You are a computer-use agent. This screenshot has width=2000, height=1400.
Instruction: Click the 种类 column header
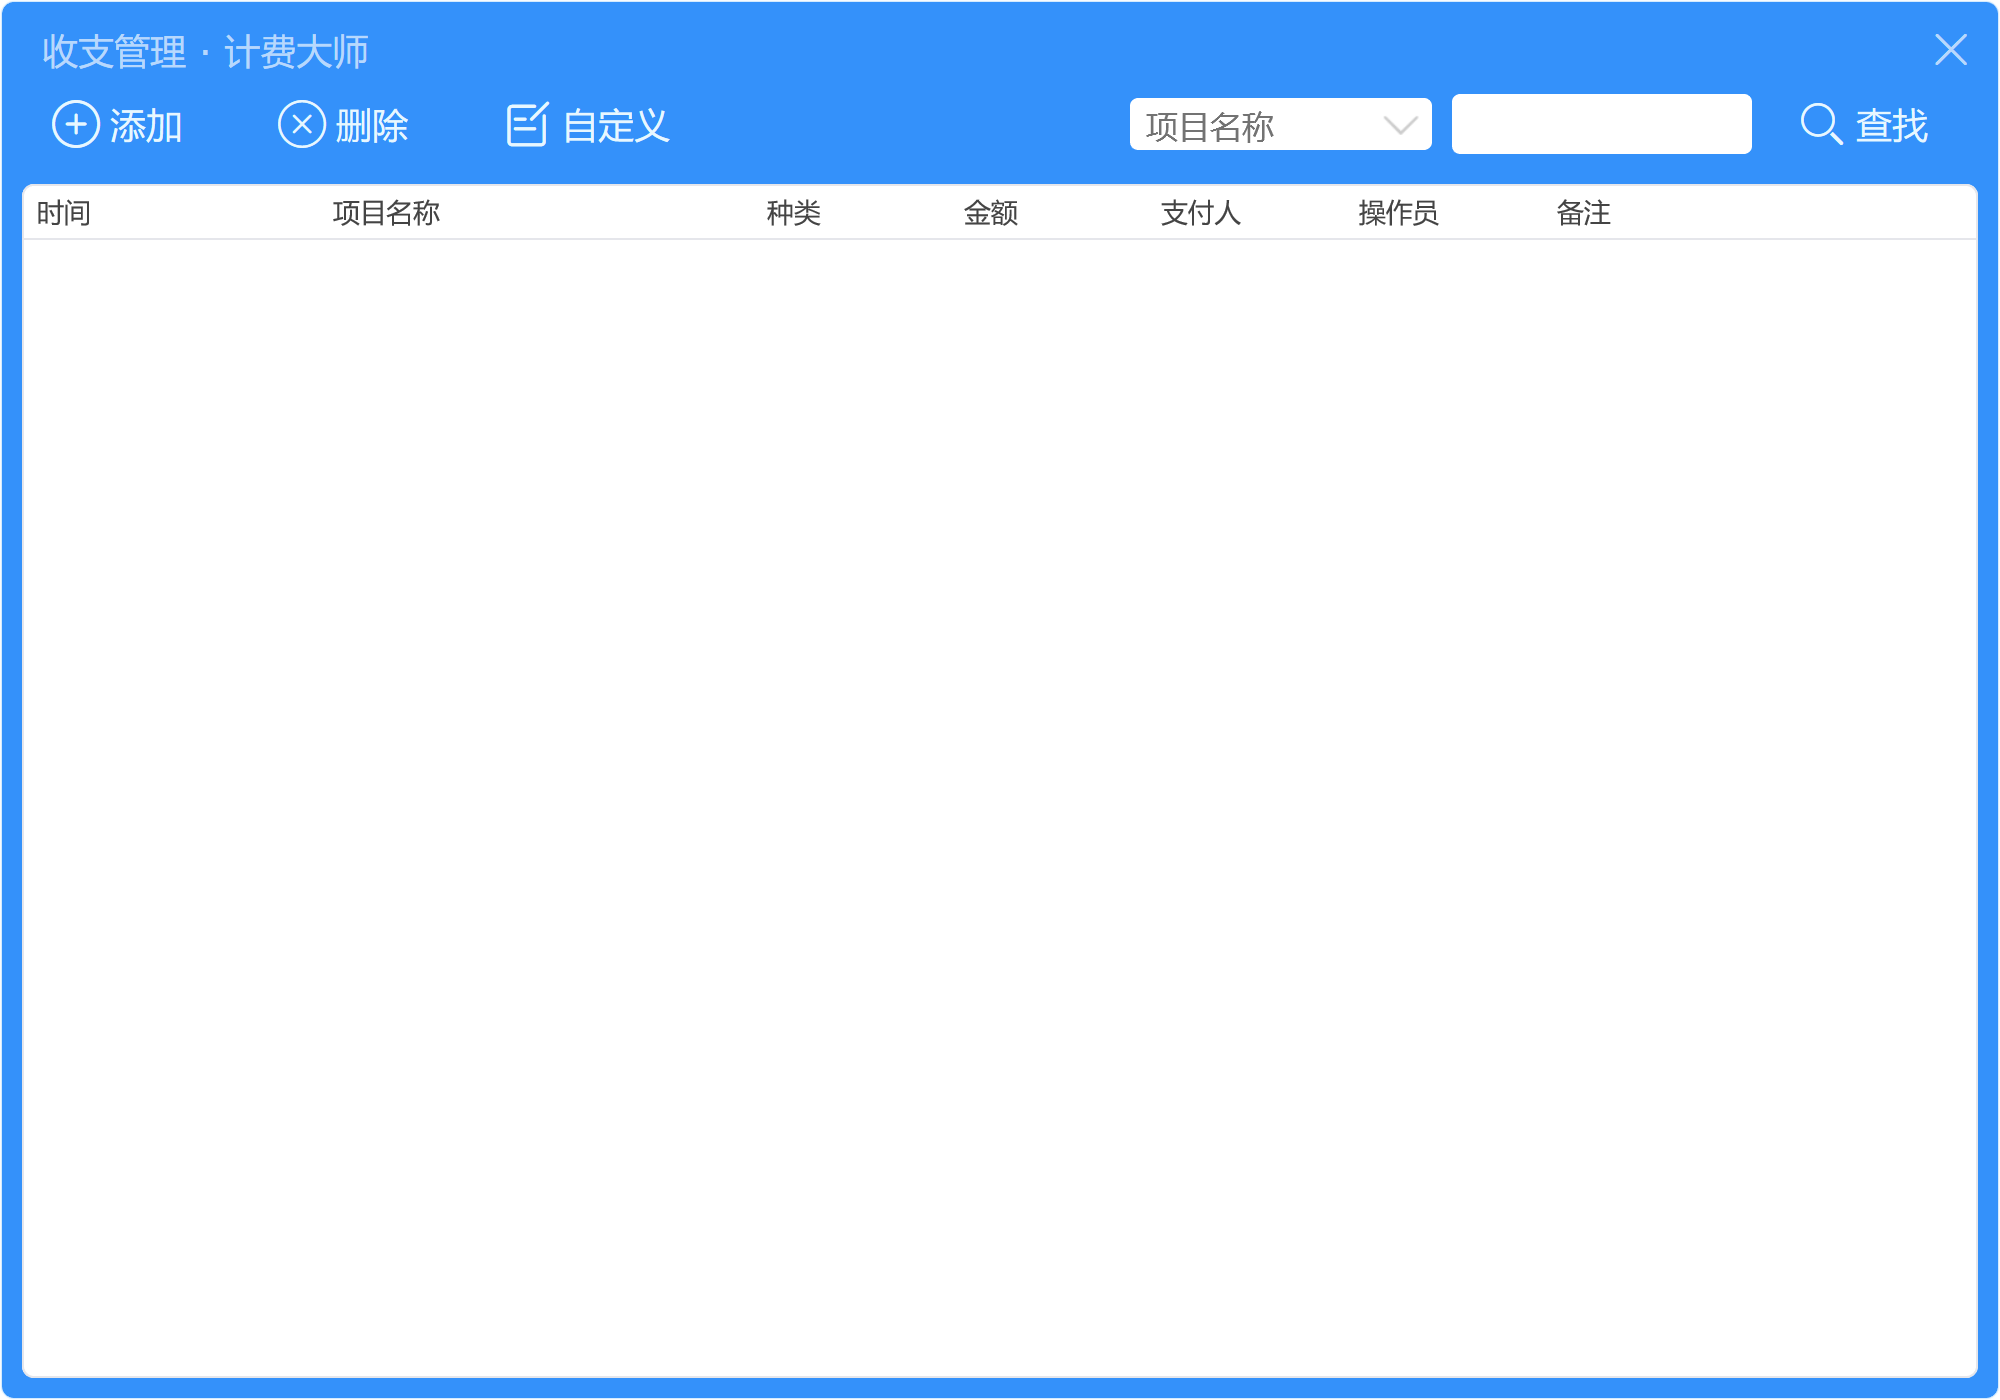click(794, 213)
